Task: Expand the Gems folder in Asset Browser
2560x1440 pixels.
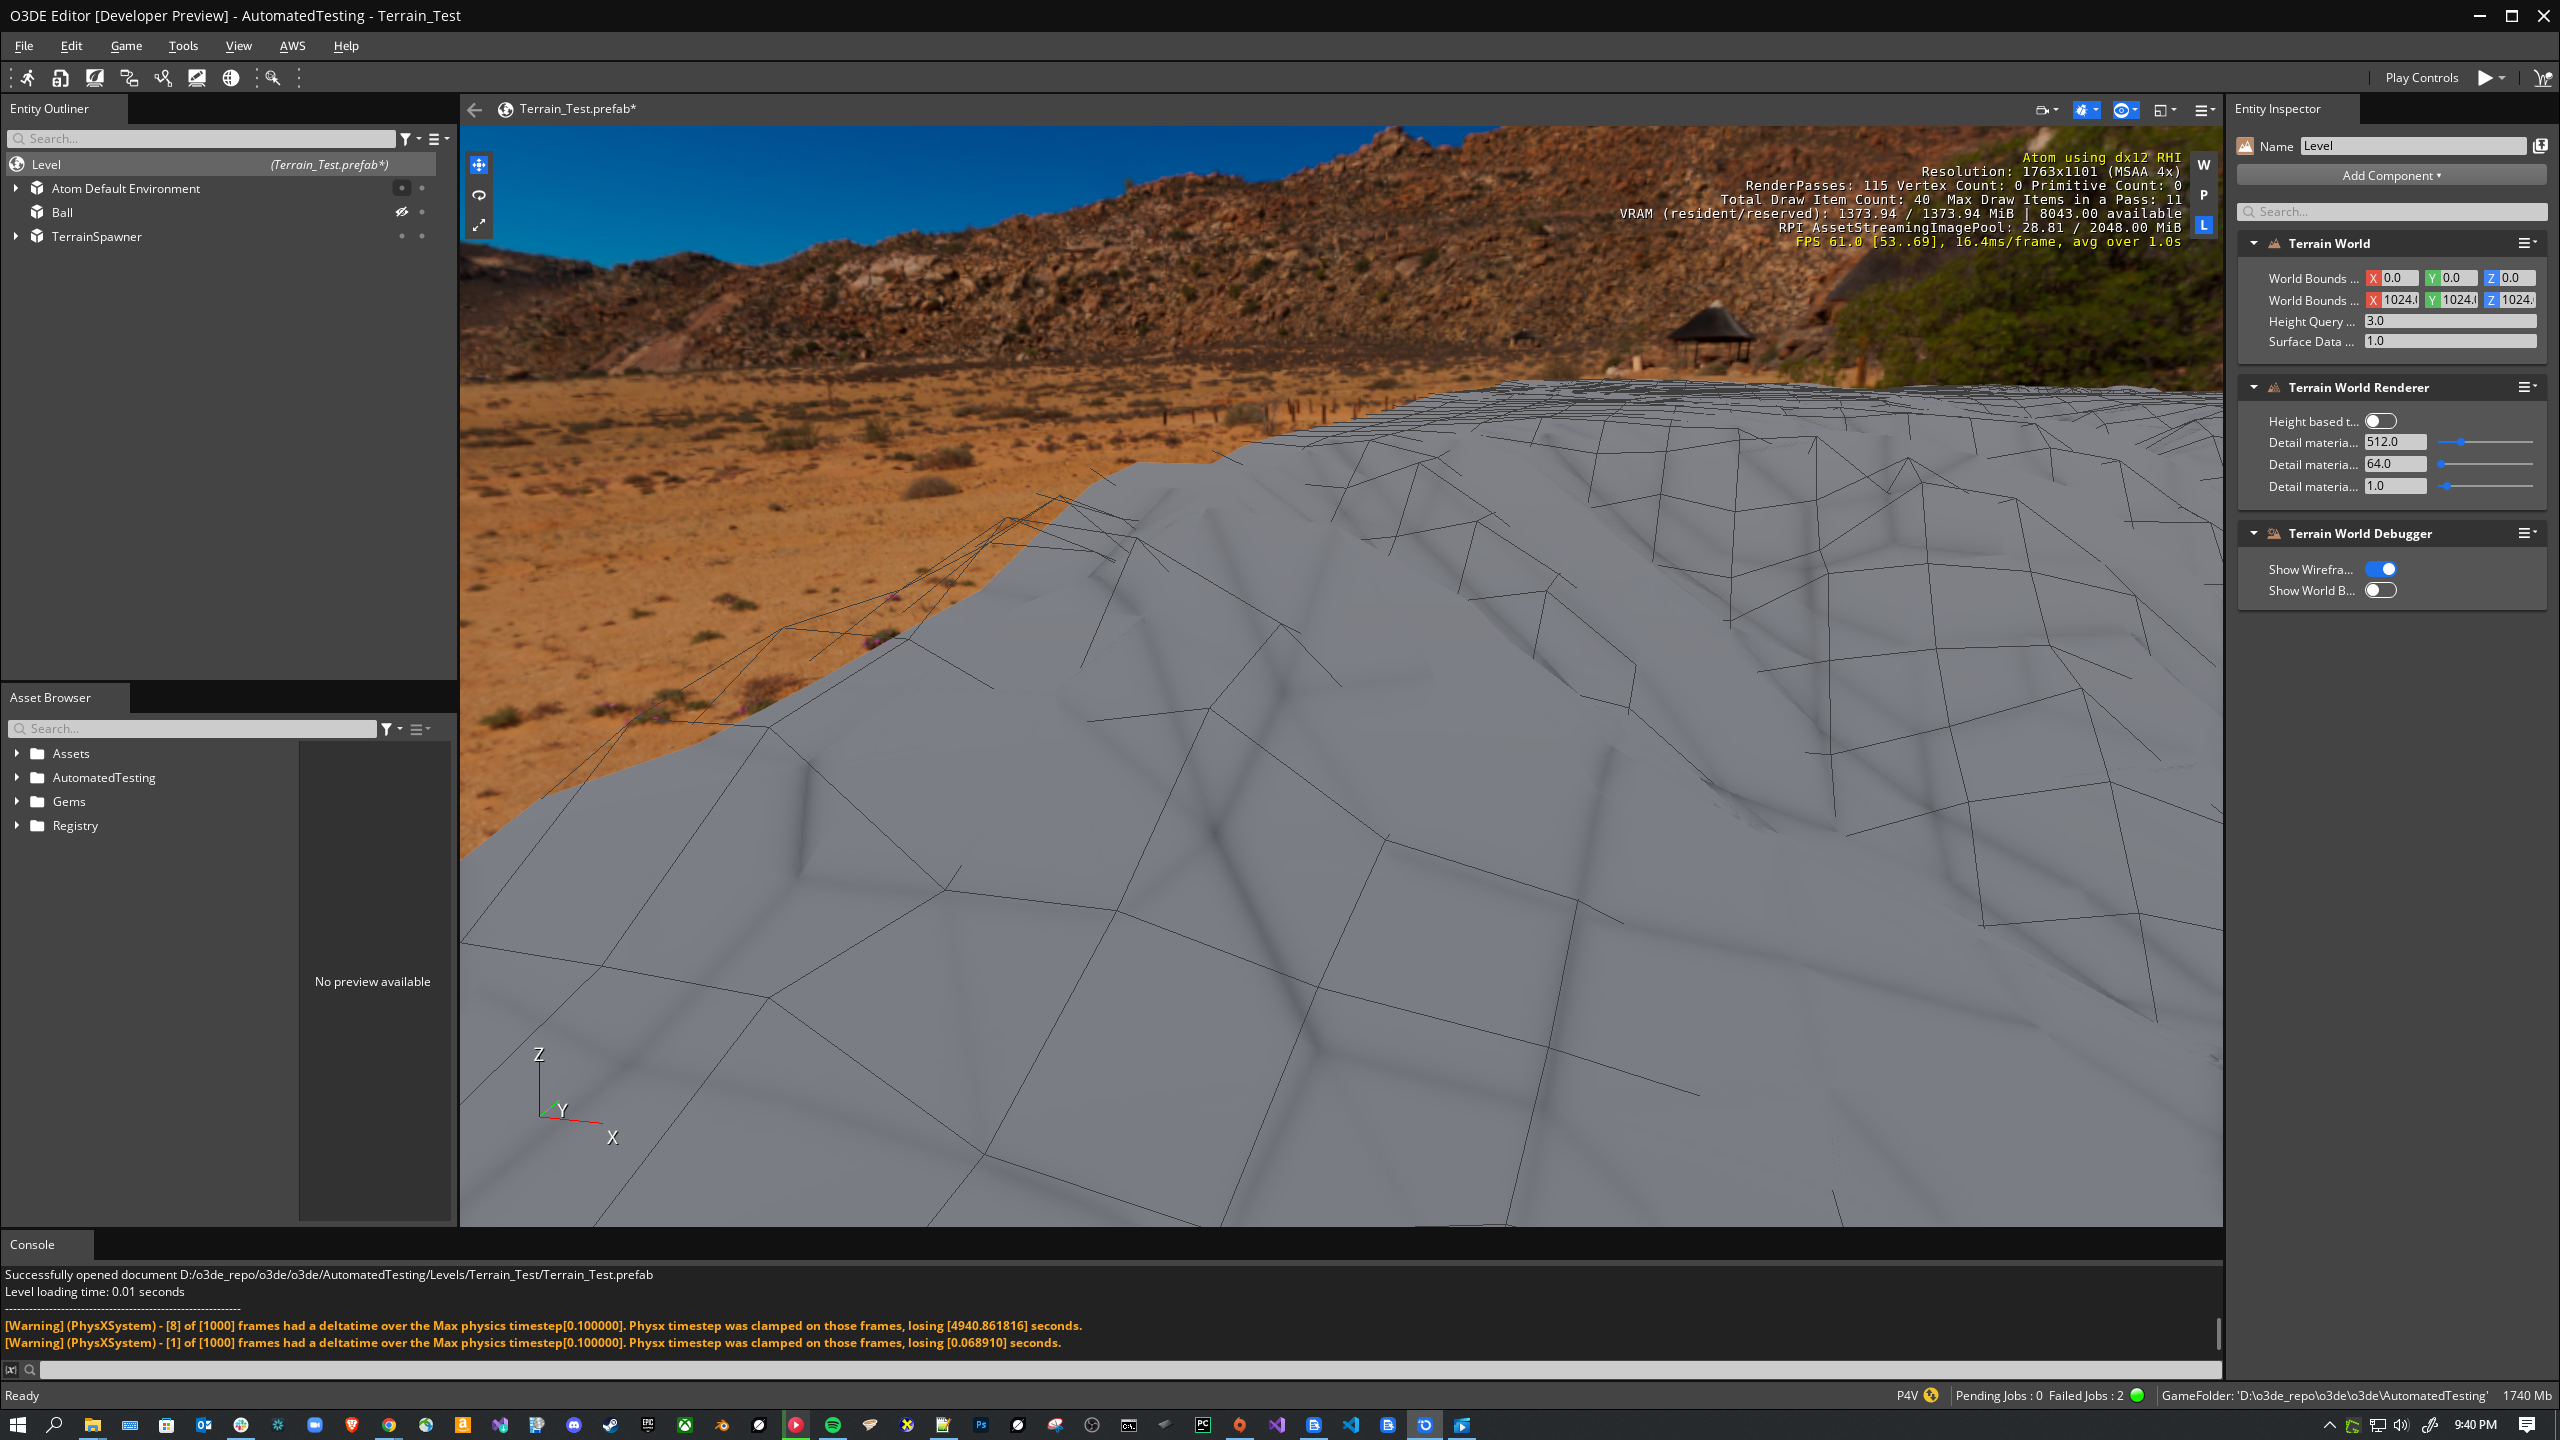Action: (x=17, y=801)
